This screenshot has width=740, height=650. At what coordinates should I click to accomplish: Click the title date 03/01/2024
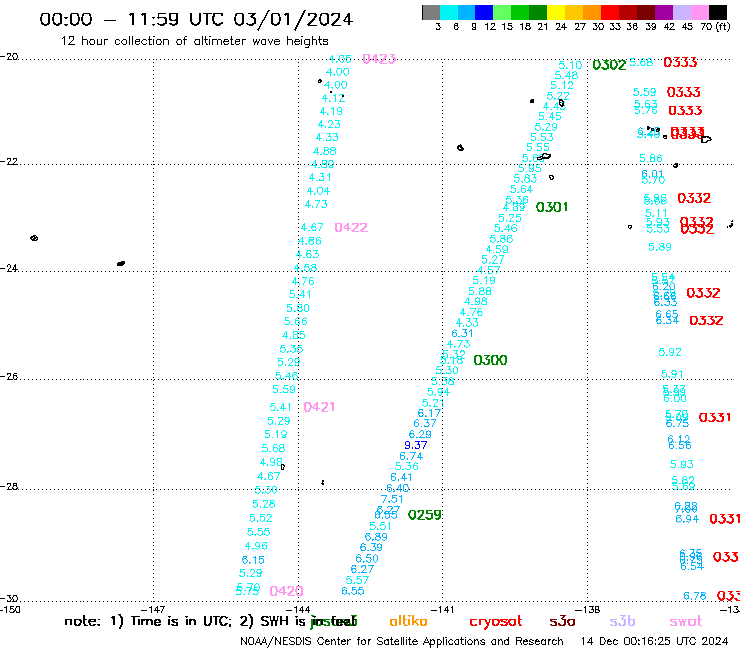[293, 19]
